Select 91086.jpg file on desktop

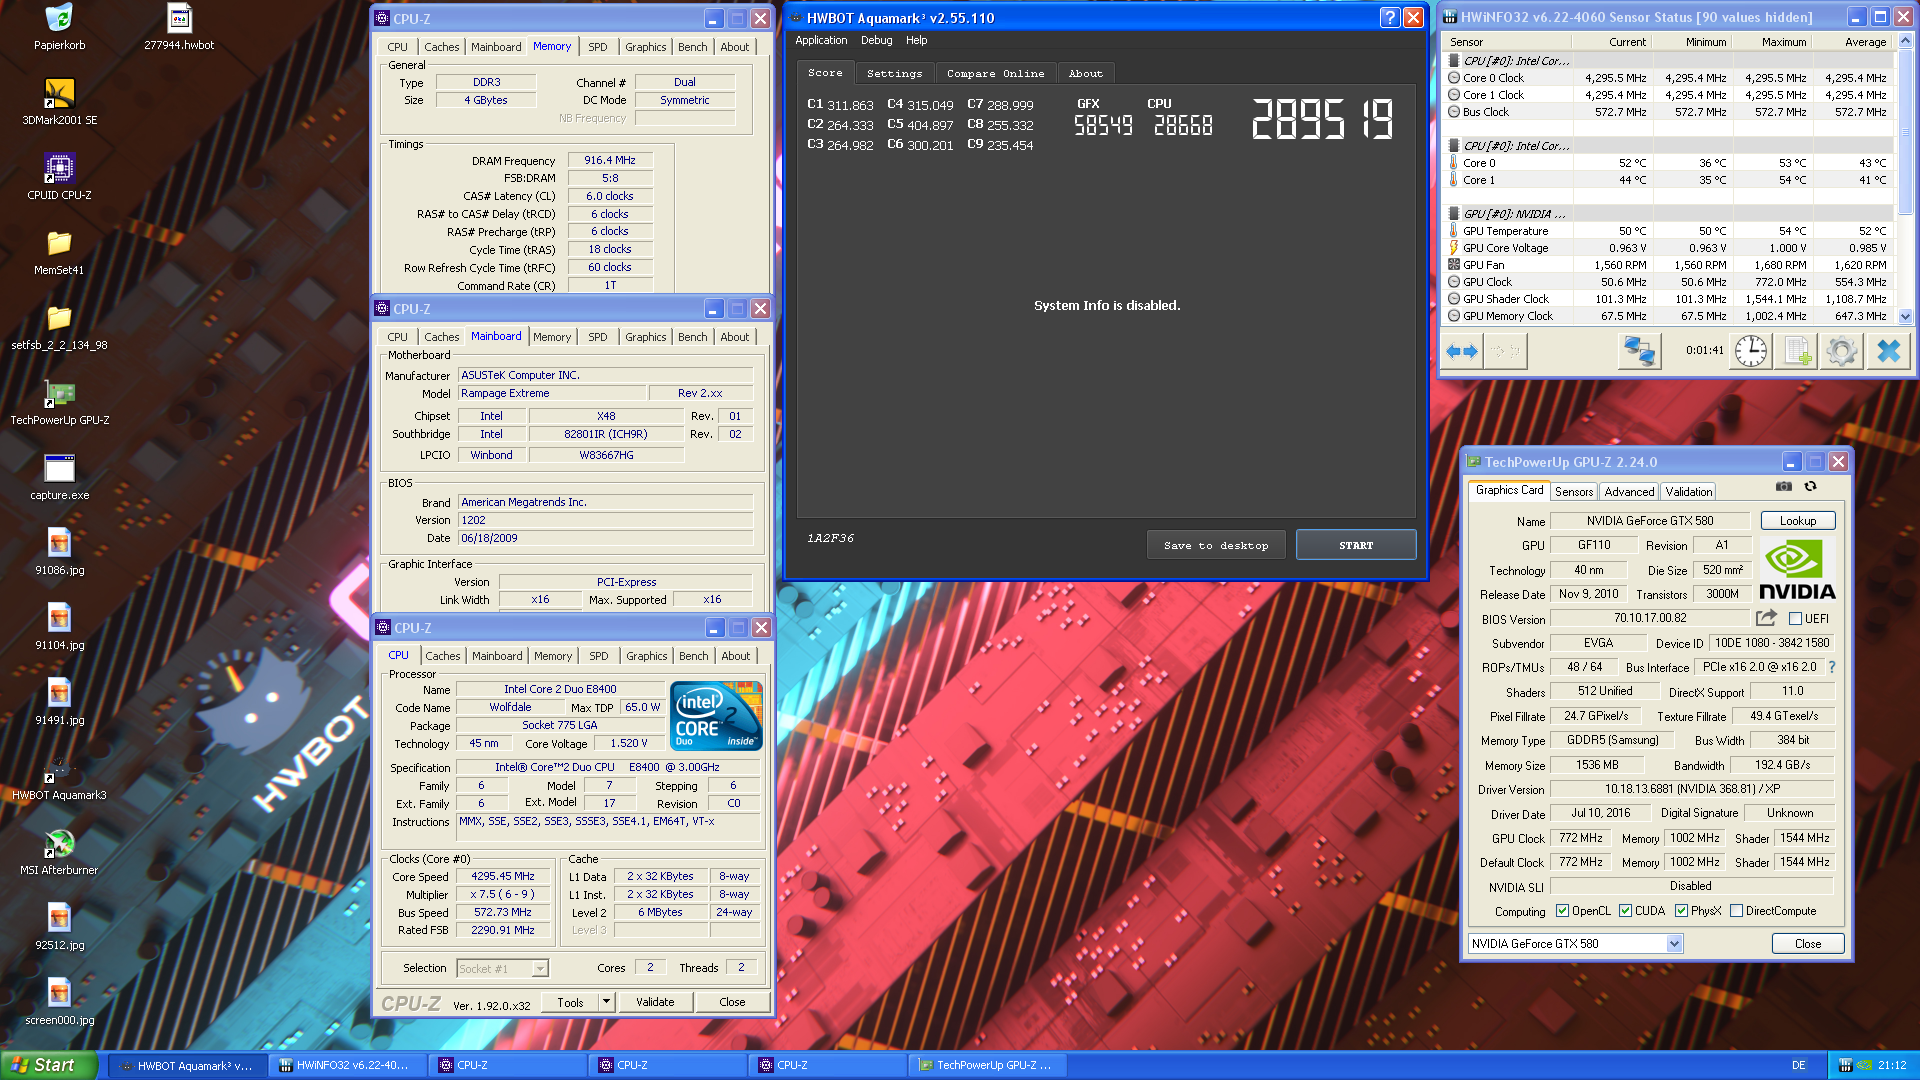point(60,551)
